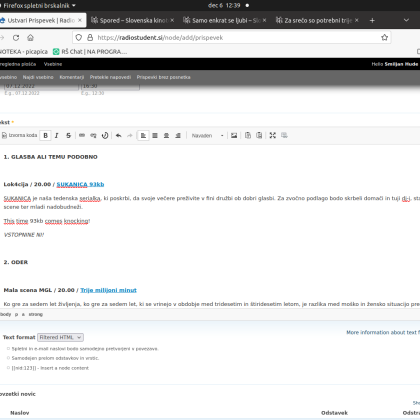The width and height of the screenshot is (420, 420).
Task: Switch to the Samo enkrat se ljubi tab
Action: tap(225, 20)
